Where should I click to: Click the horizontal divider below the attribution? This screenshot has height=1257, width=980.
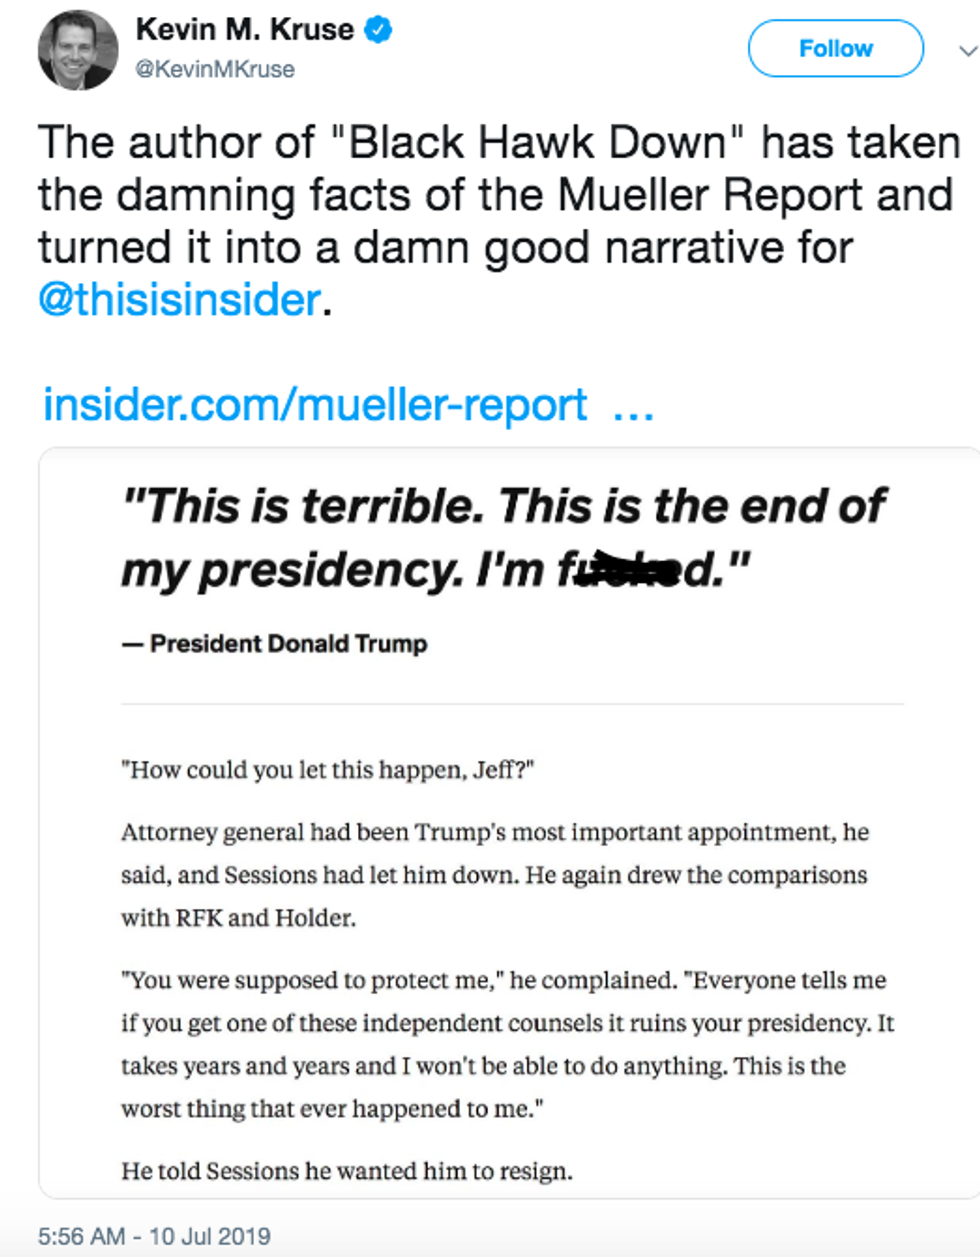point(512,704)
